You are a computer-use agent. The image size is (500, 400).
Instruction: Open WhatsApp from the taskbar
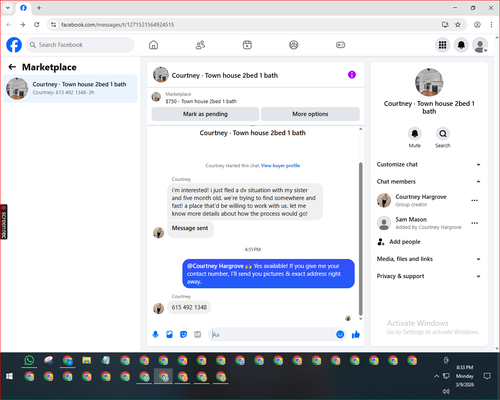point(29,360)
